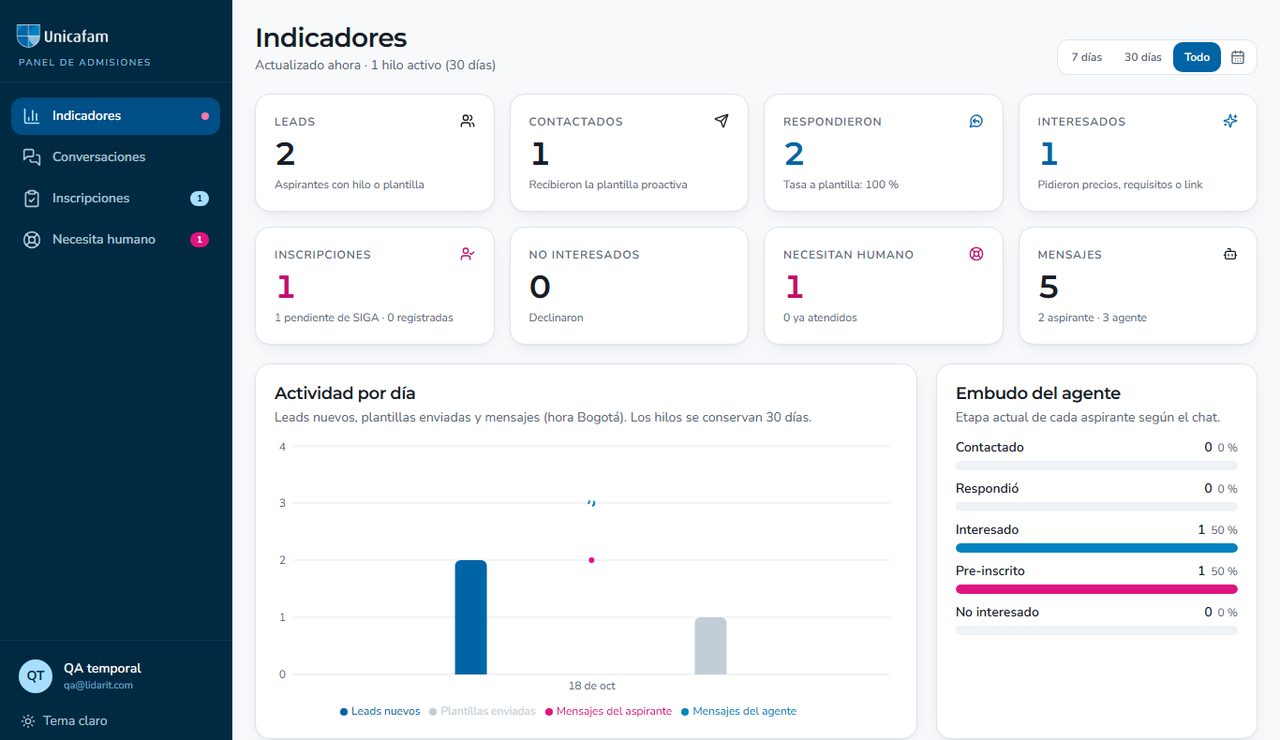Toggle Mensajes del aspirante series in legend
This screenshot has height=740, width=1280.
(607, 712)
